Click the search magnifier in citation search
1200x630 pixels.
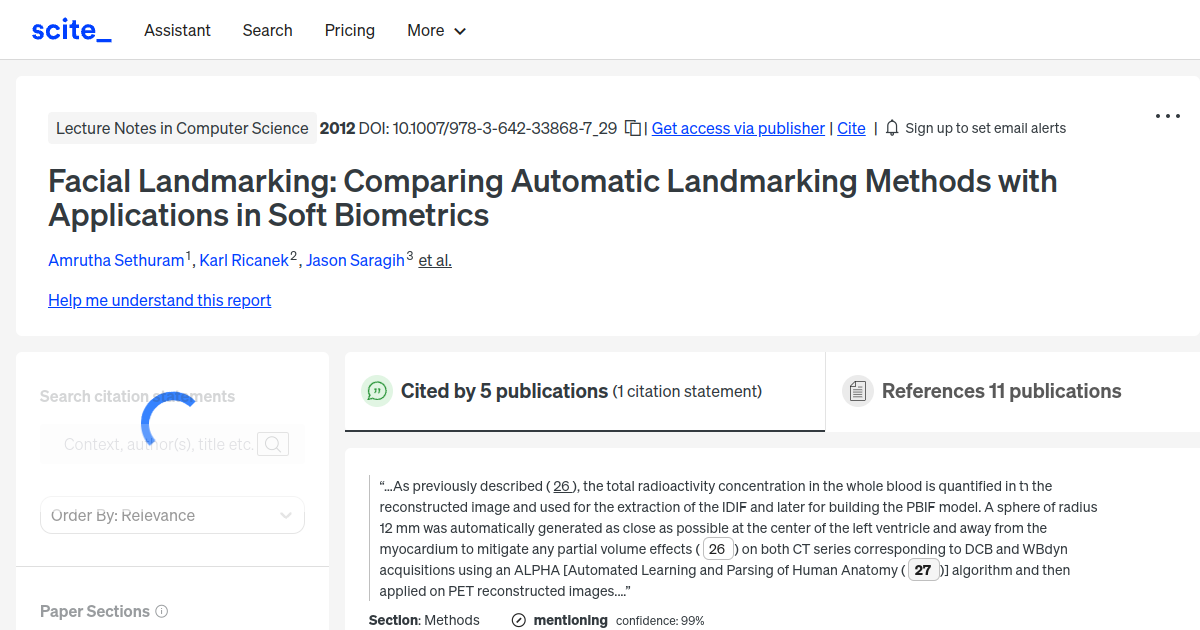[x=272, y=443]
